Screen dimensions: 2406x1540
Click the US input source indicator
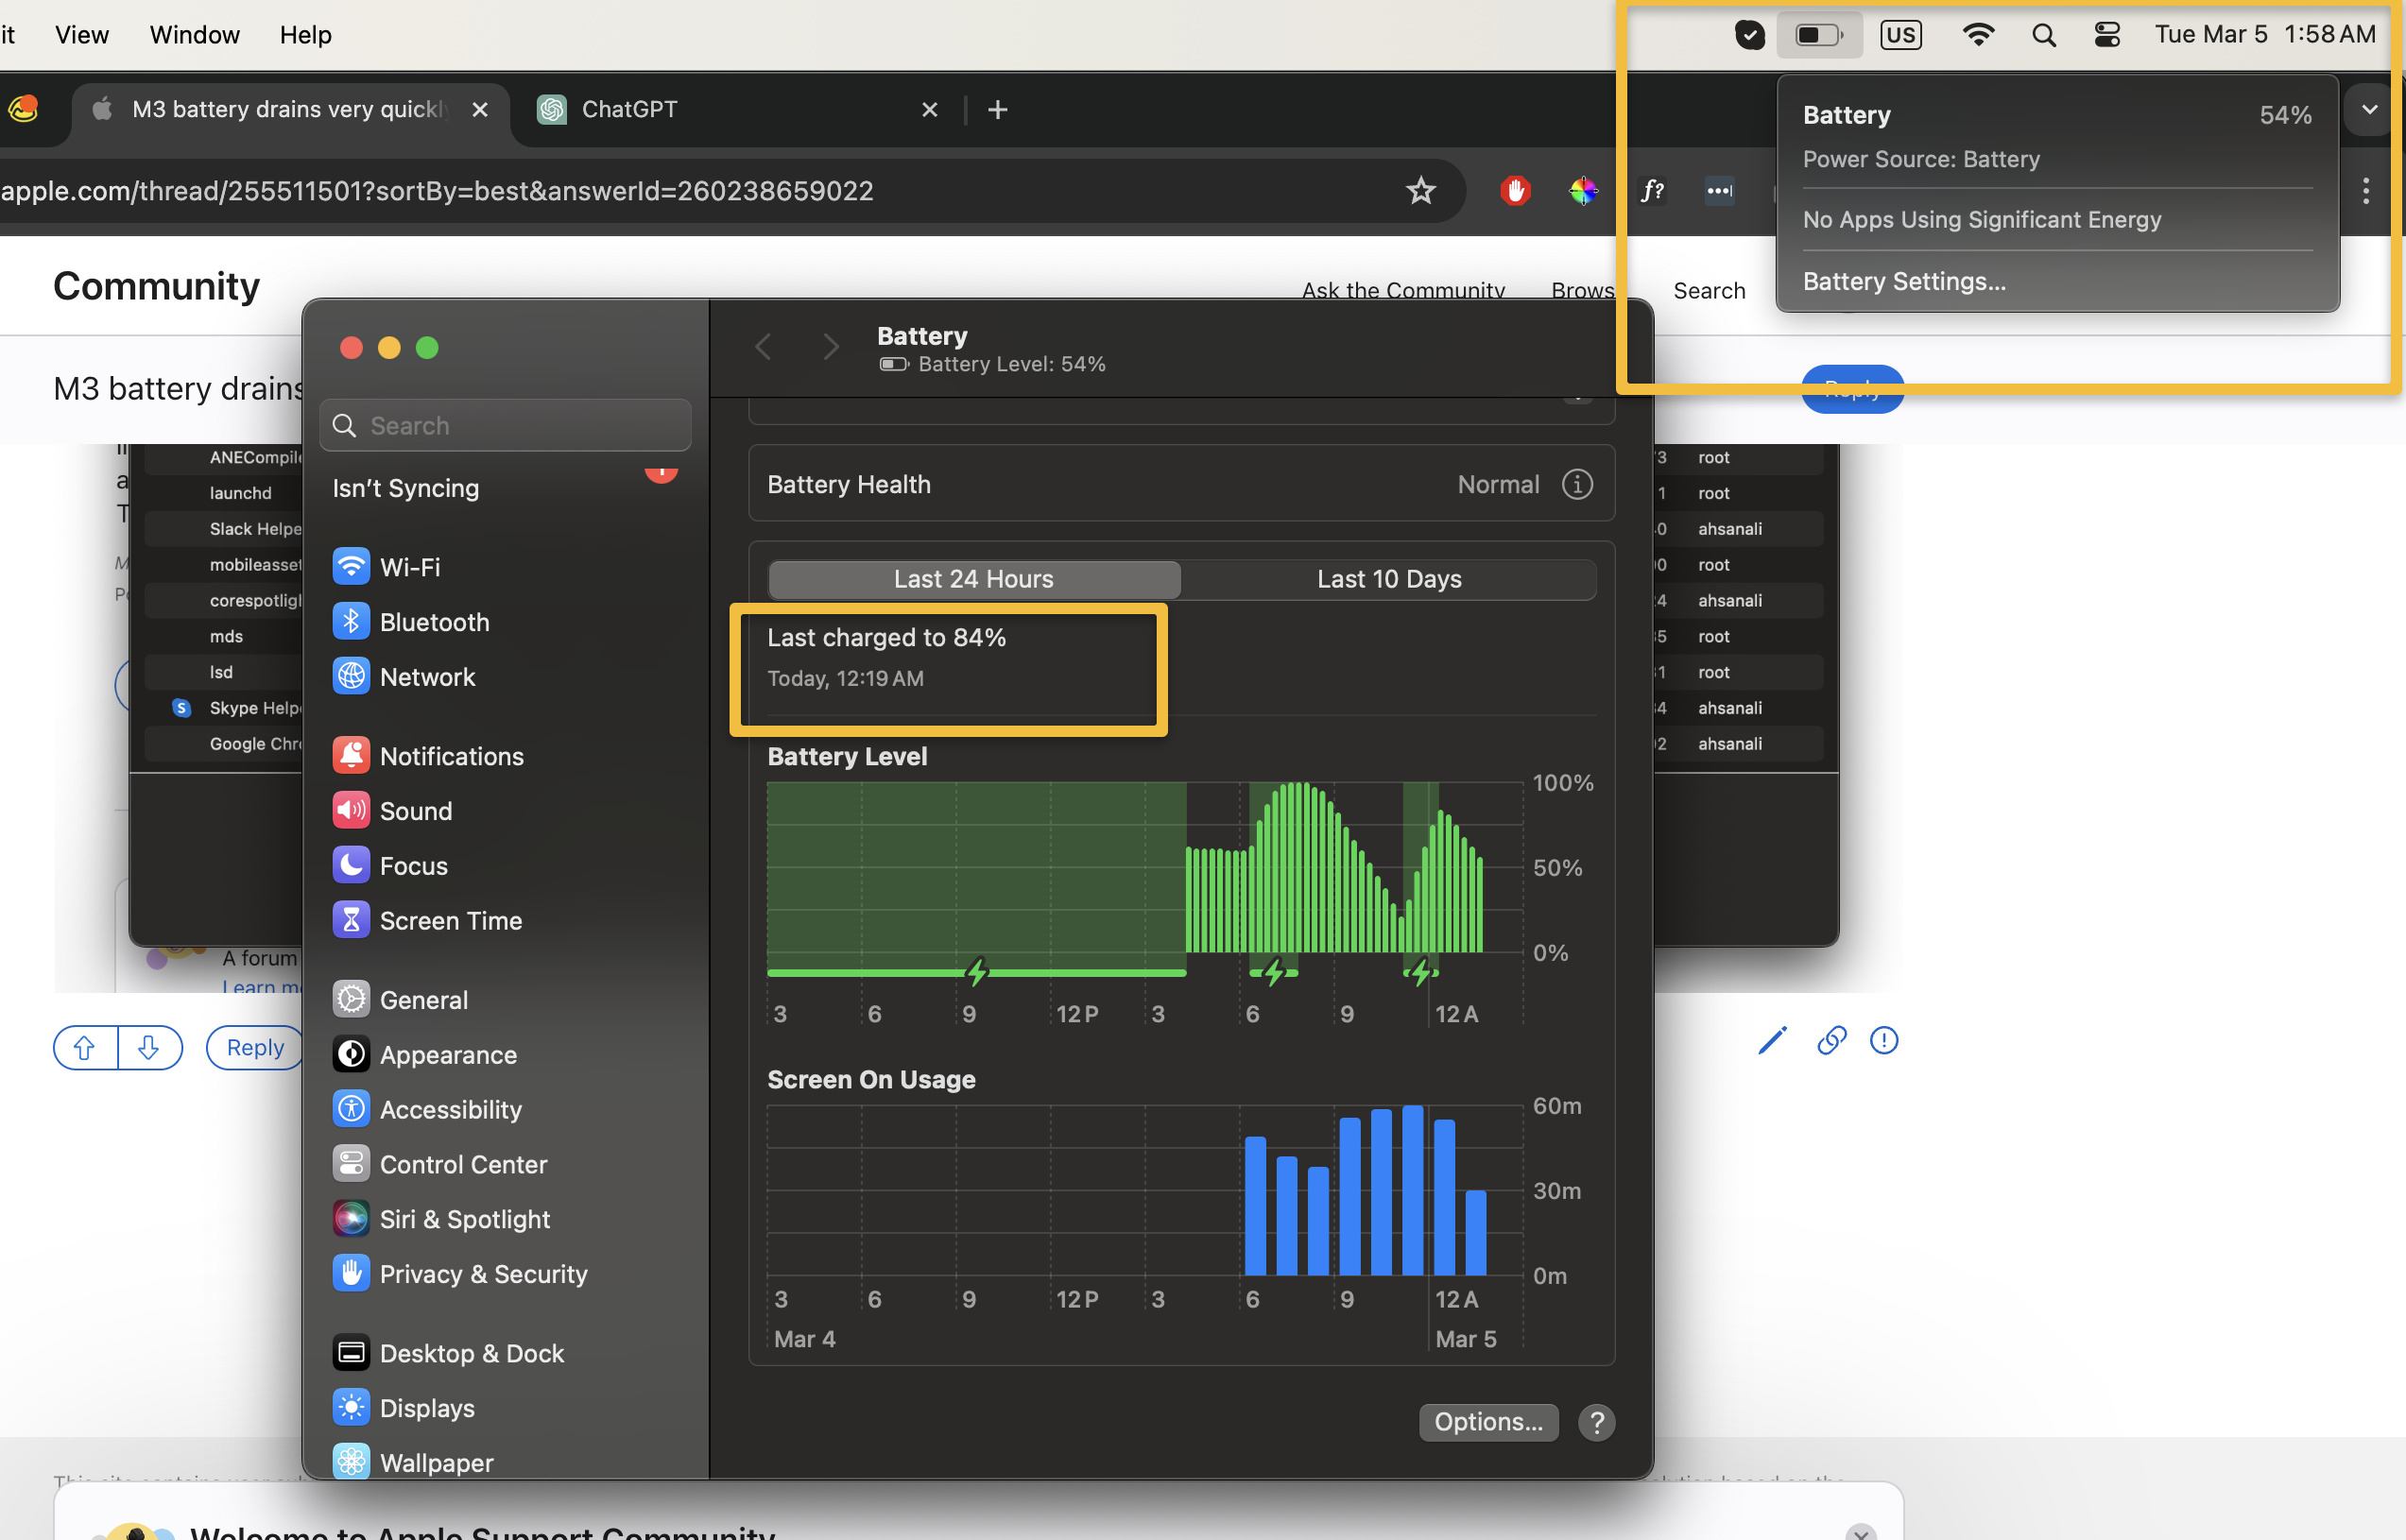click(1900, 35)
